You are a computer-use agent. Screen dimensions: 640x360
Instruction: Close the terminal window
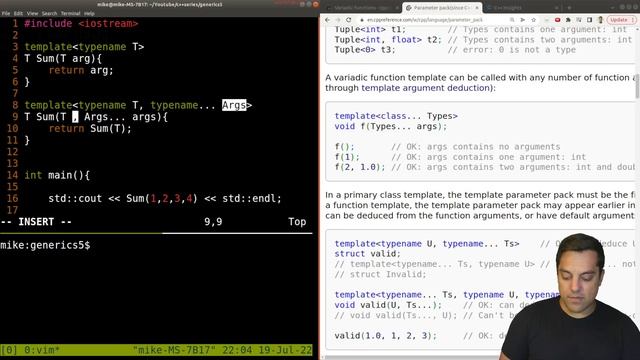(315, 4)
